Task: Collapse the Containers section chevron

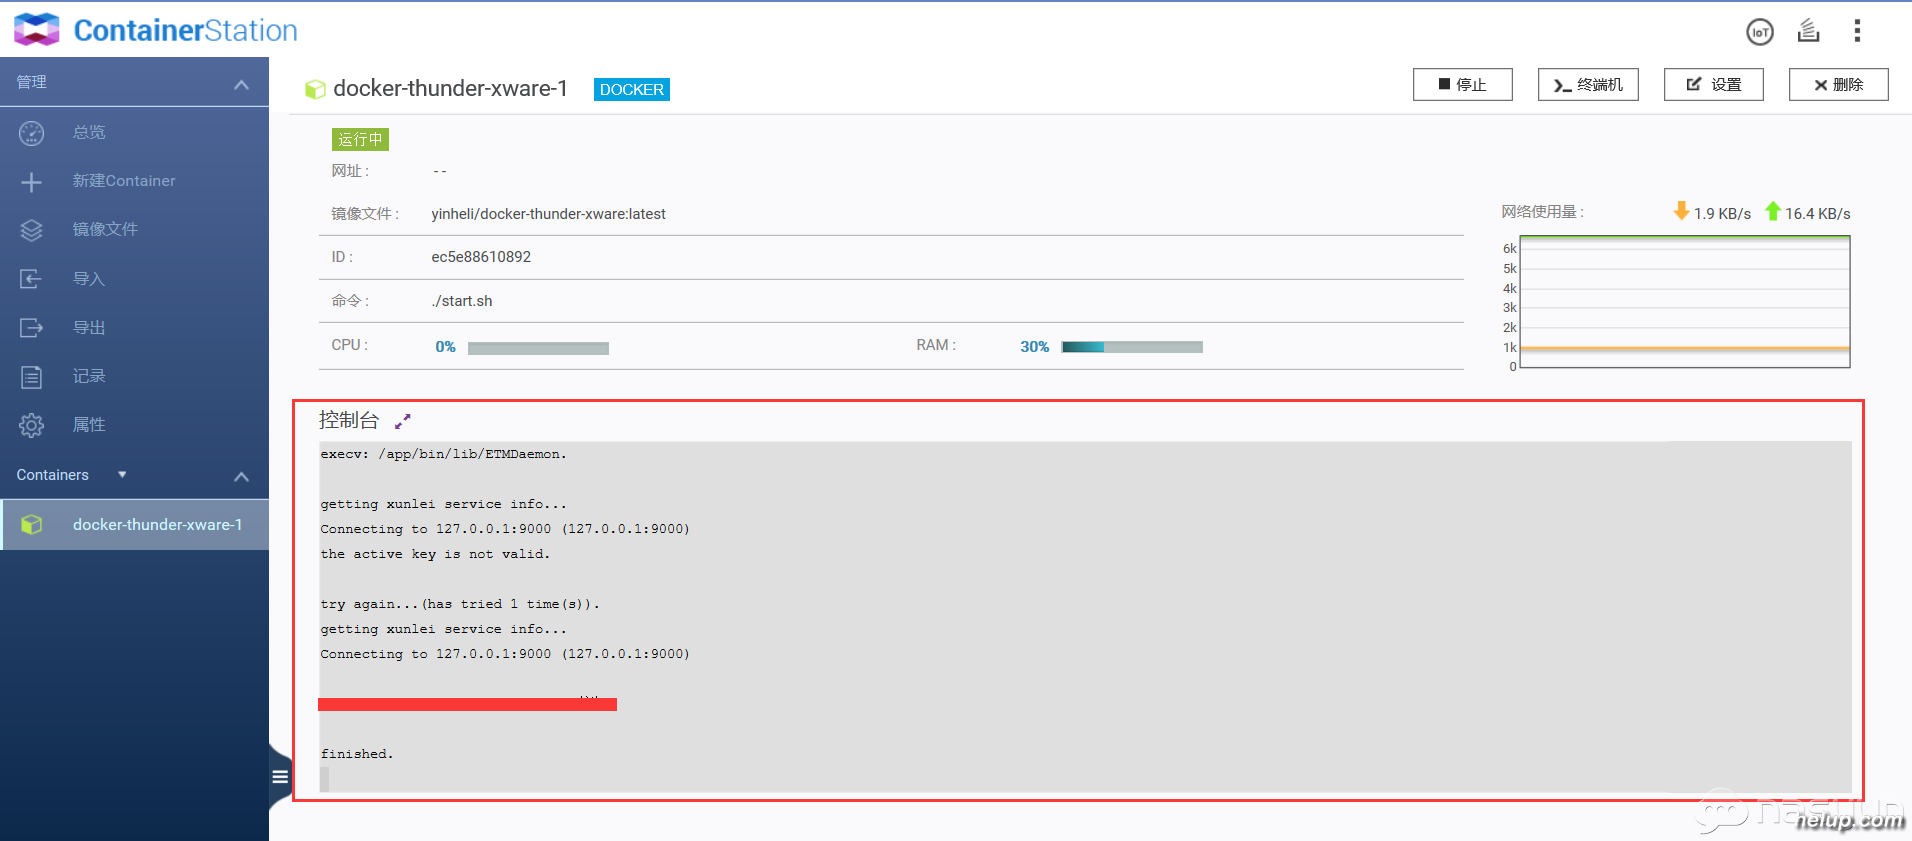Action: (x=241, y=476)
